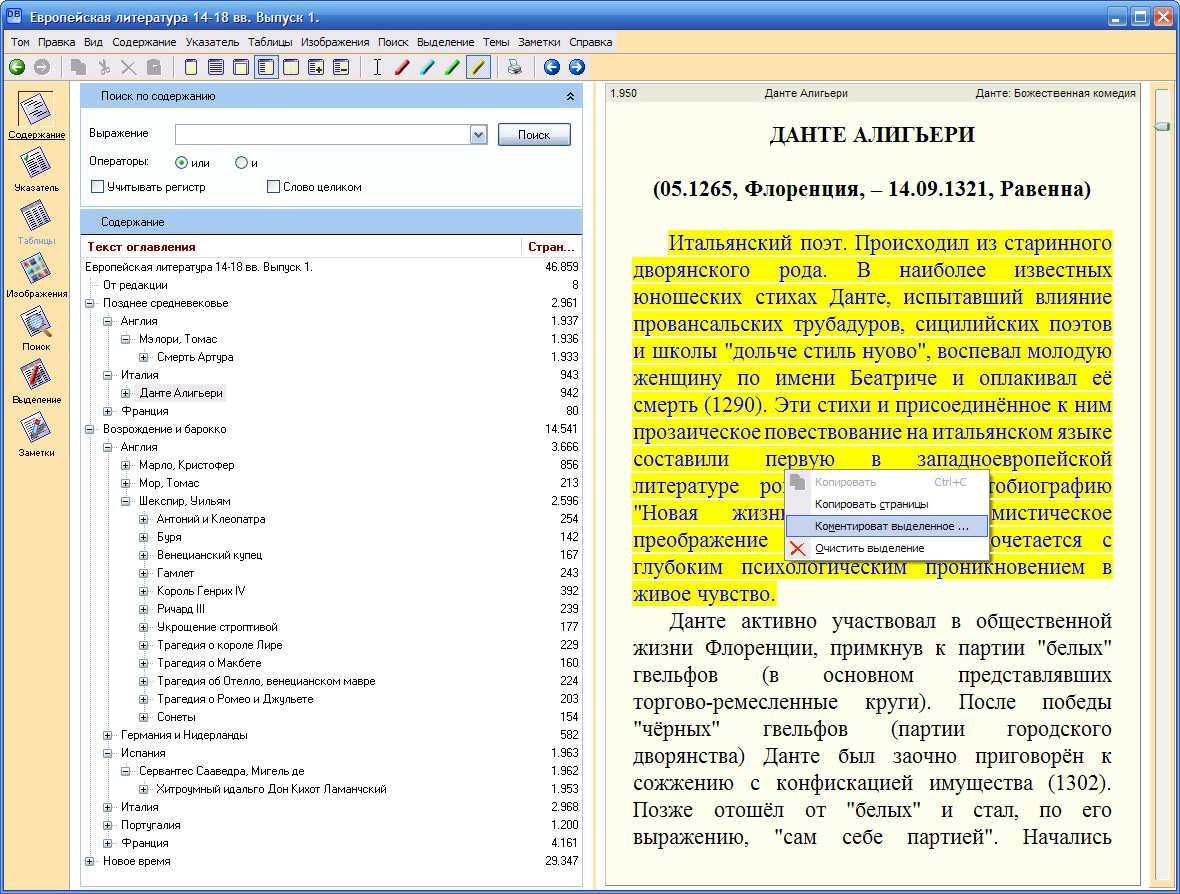Expand the 'Марло, Кристофер' tree node

click(126, 465)
